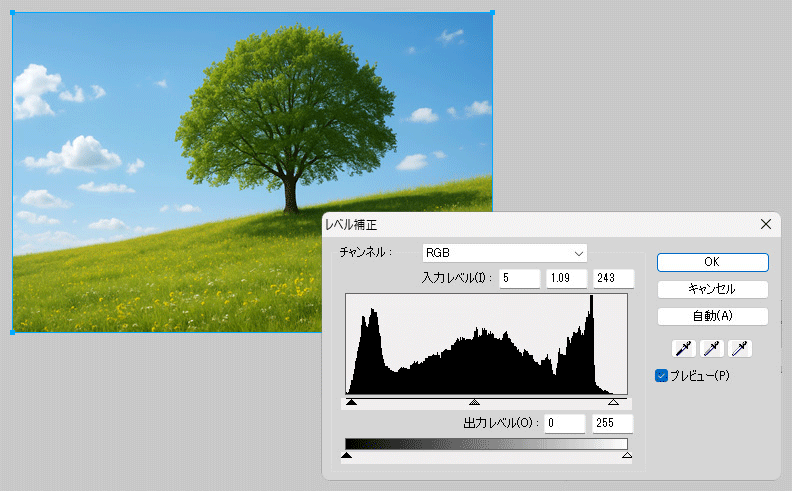
Task: Click the bottom-left selection handle of image
Action: coord(13,332)
